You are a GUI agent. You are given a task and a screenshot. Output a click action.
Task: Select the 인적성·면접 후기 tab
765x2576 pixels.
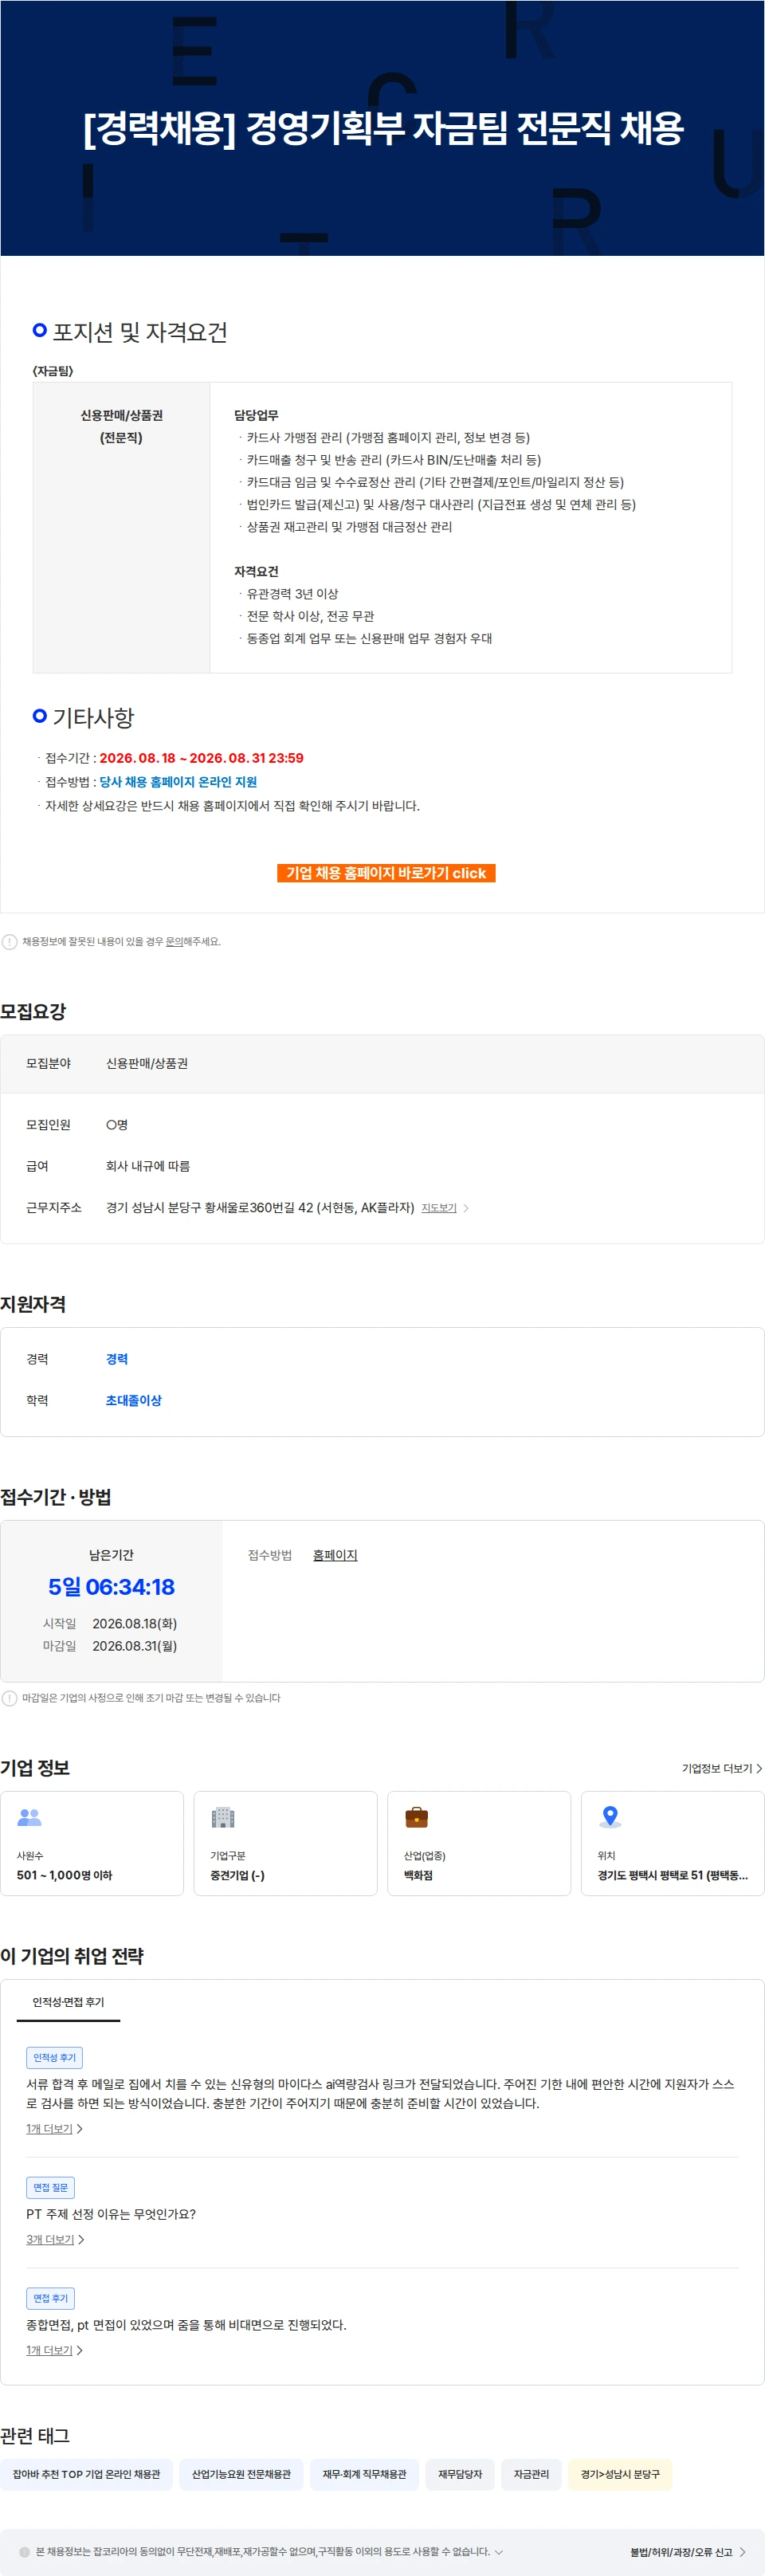pos(68,2002)
